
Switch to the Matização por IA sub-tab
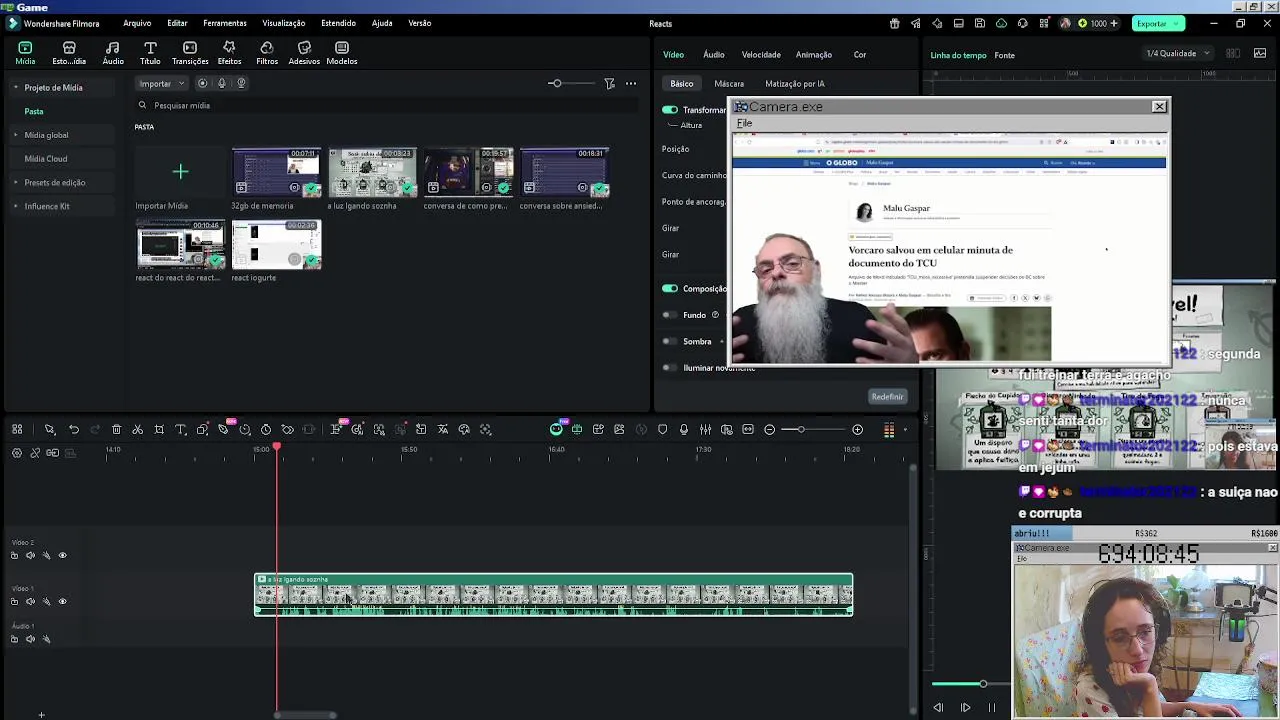795,84
